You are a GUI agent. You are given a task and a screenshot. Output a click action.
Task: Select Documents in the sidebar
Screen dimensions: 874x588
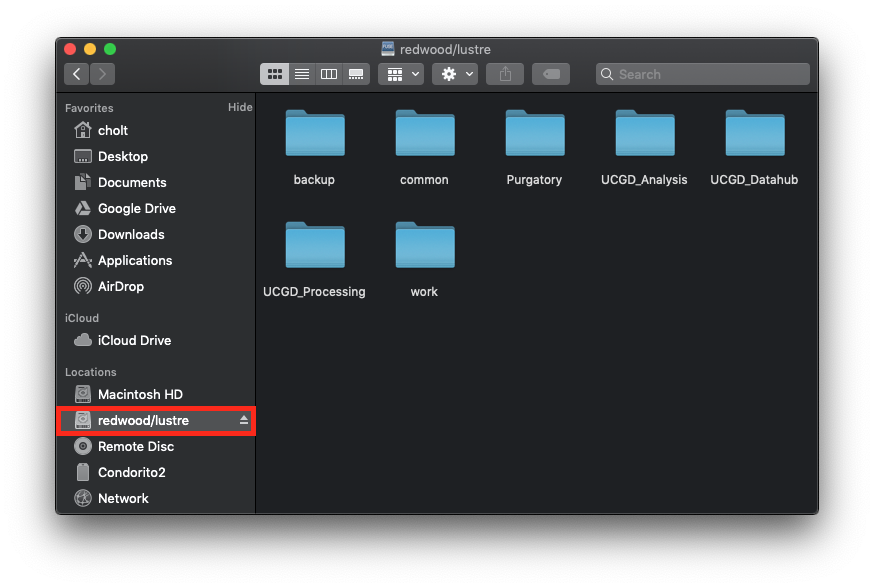tap(156, 182)
